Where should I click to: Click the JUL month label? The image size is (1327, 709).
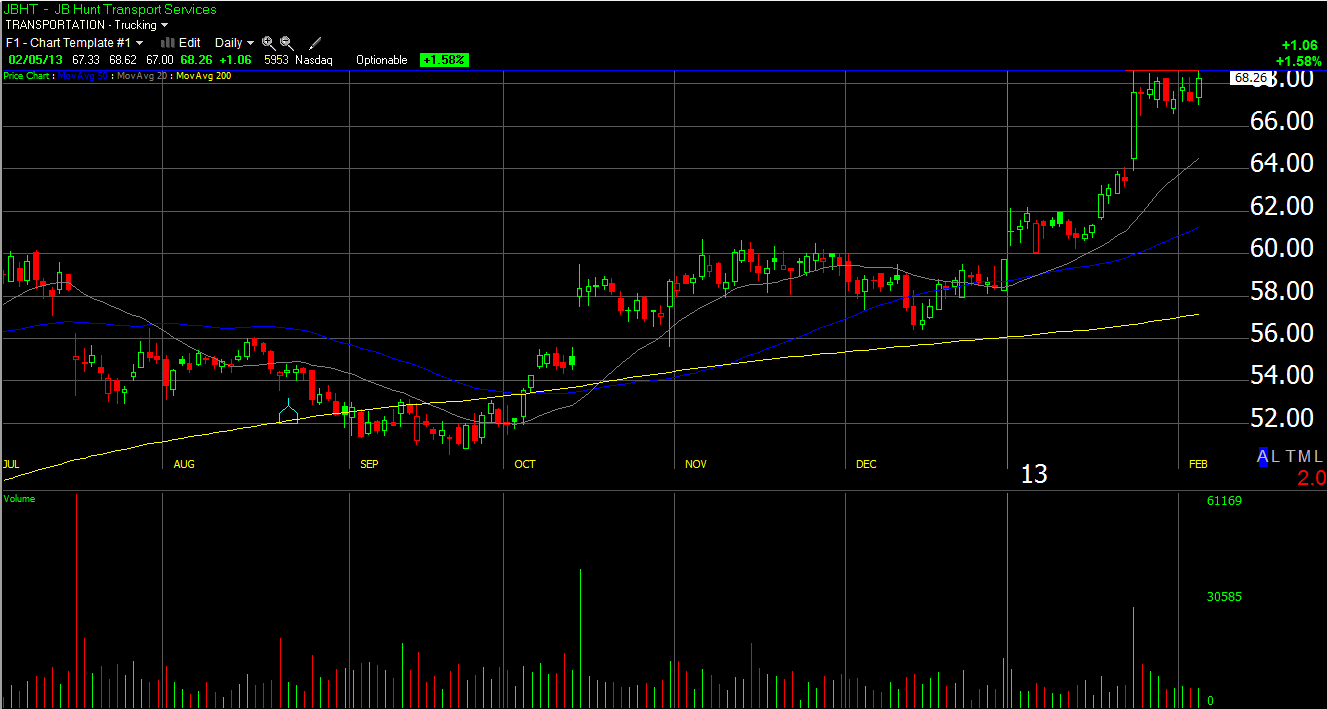click(12, 465)
